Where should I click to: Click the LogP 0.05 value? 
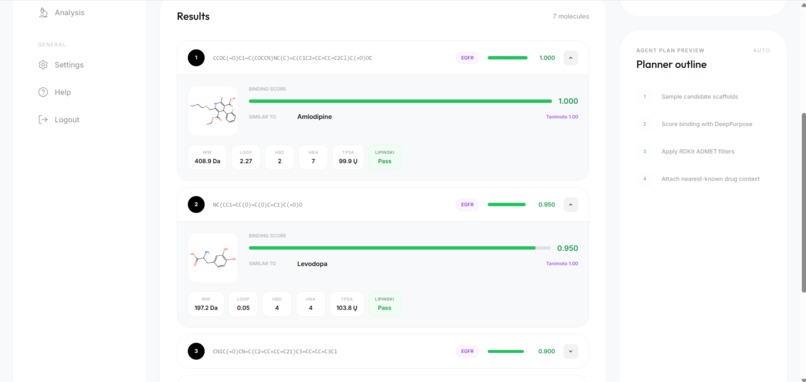[x=243, y=308]
